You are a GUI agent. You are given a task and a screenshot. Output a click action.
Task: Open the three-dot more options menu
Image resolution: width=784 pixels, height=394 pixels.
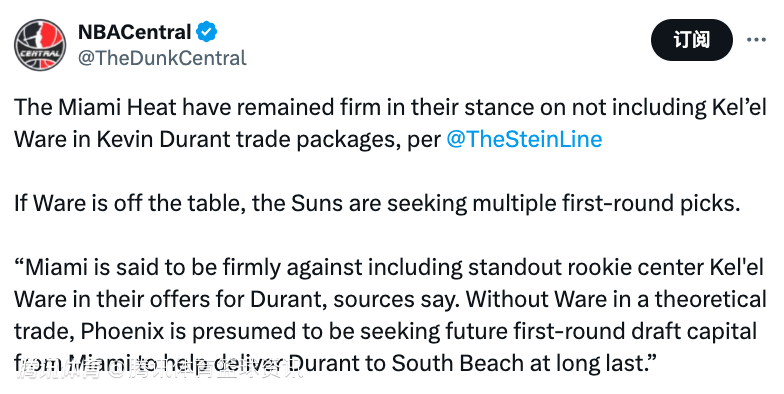pyautogui.click(x=756, y=40)
